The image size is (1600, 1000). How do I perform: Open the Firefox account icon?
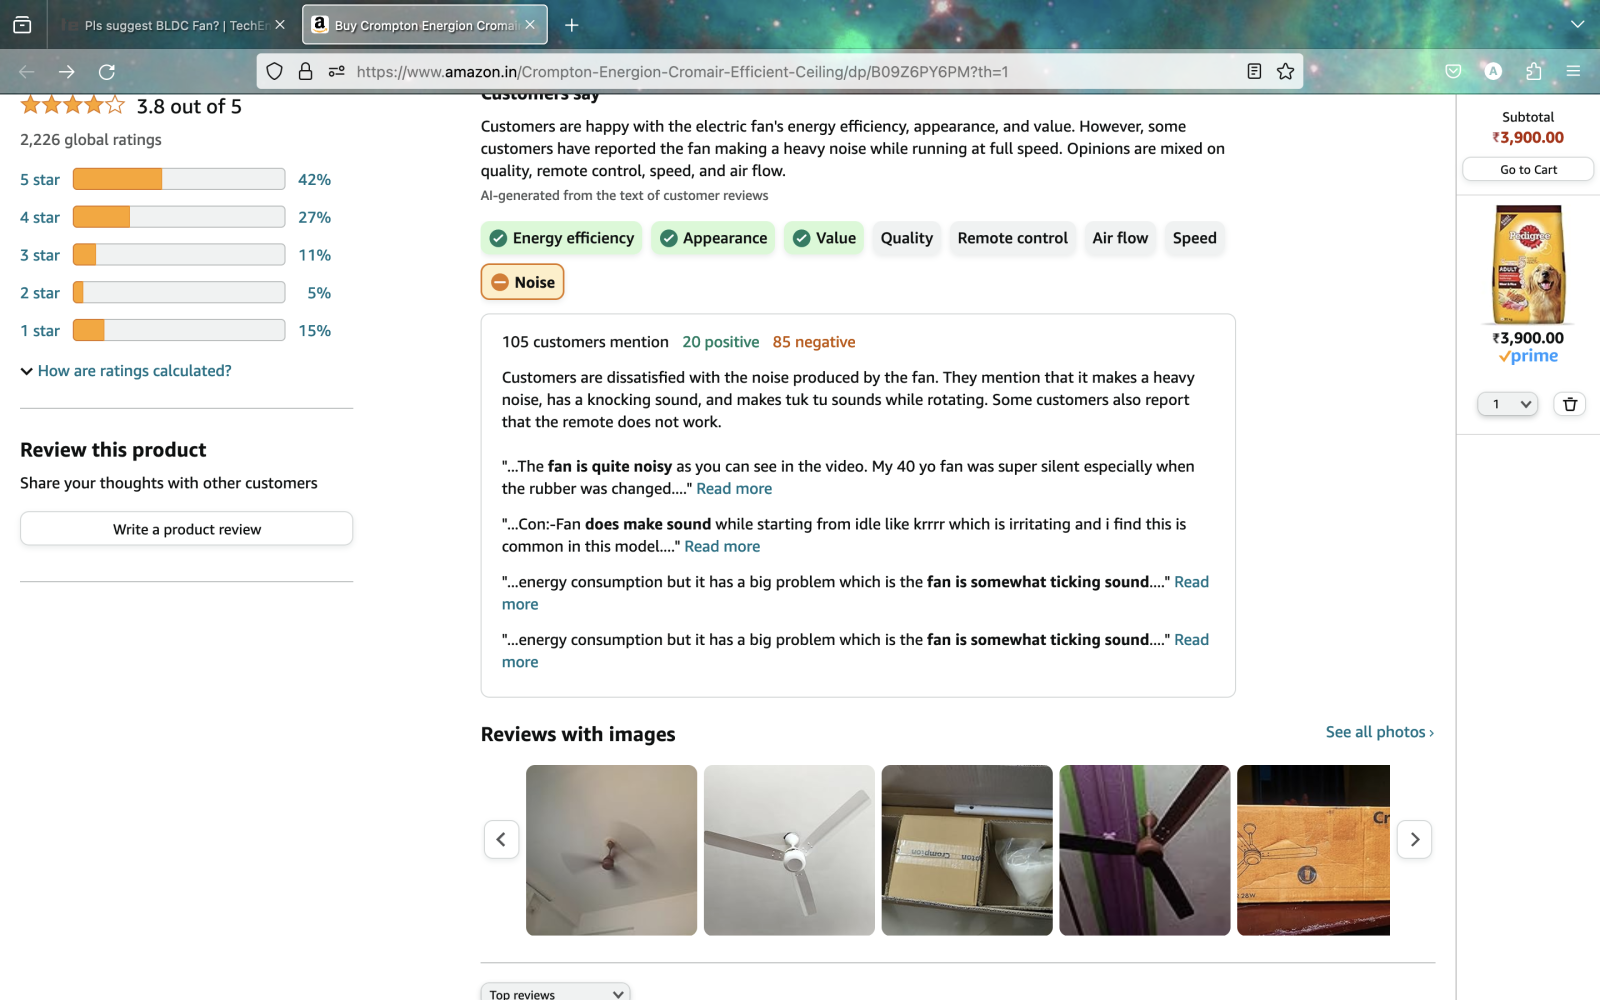point(1493,72)
